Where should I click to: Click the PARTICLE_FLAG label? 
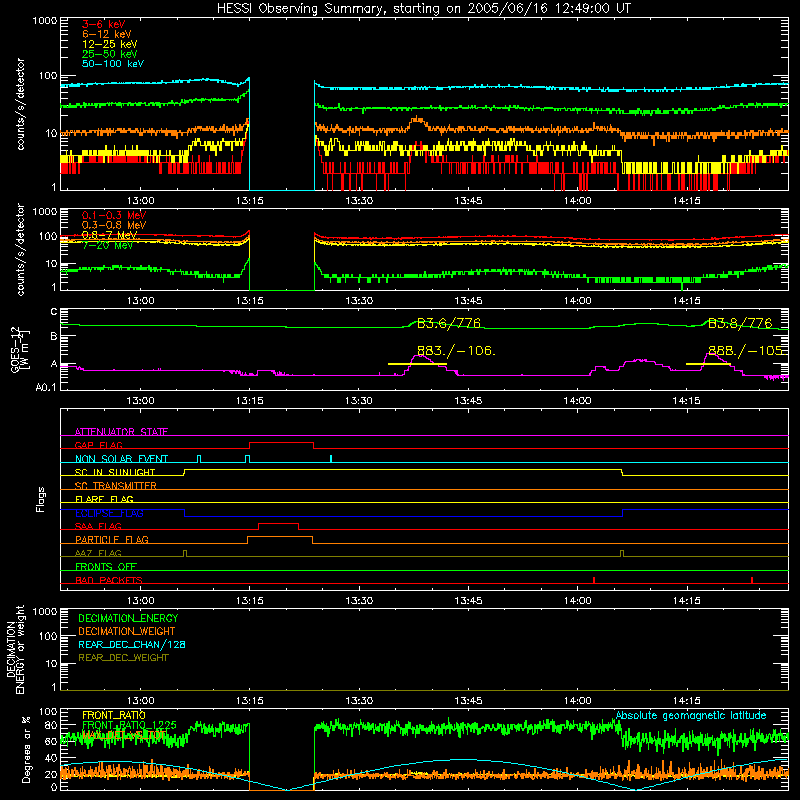coord(112,540)
